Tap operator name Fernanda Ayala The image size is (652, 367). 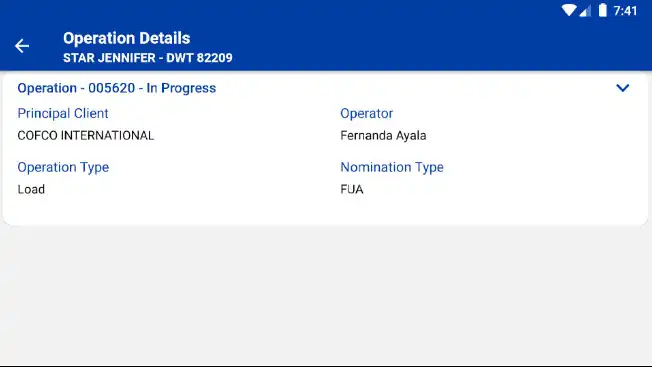[x=383, y=135]
